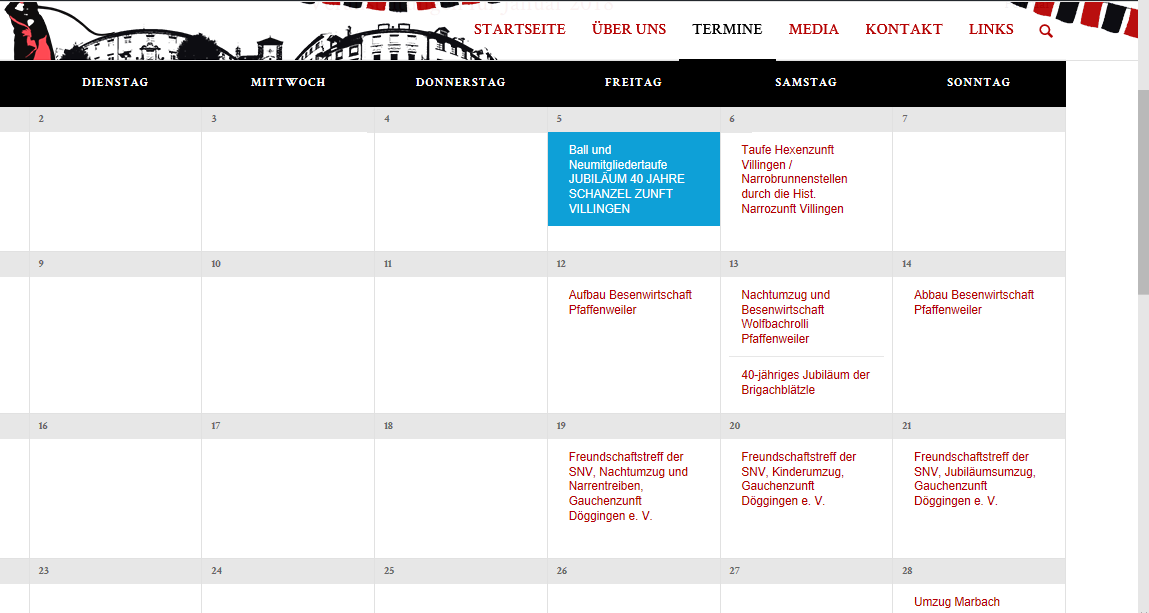Open the Taufe Hexenzunft Villingen event
This screenshot has width=1149, height=613.
(794, 179)
